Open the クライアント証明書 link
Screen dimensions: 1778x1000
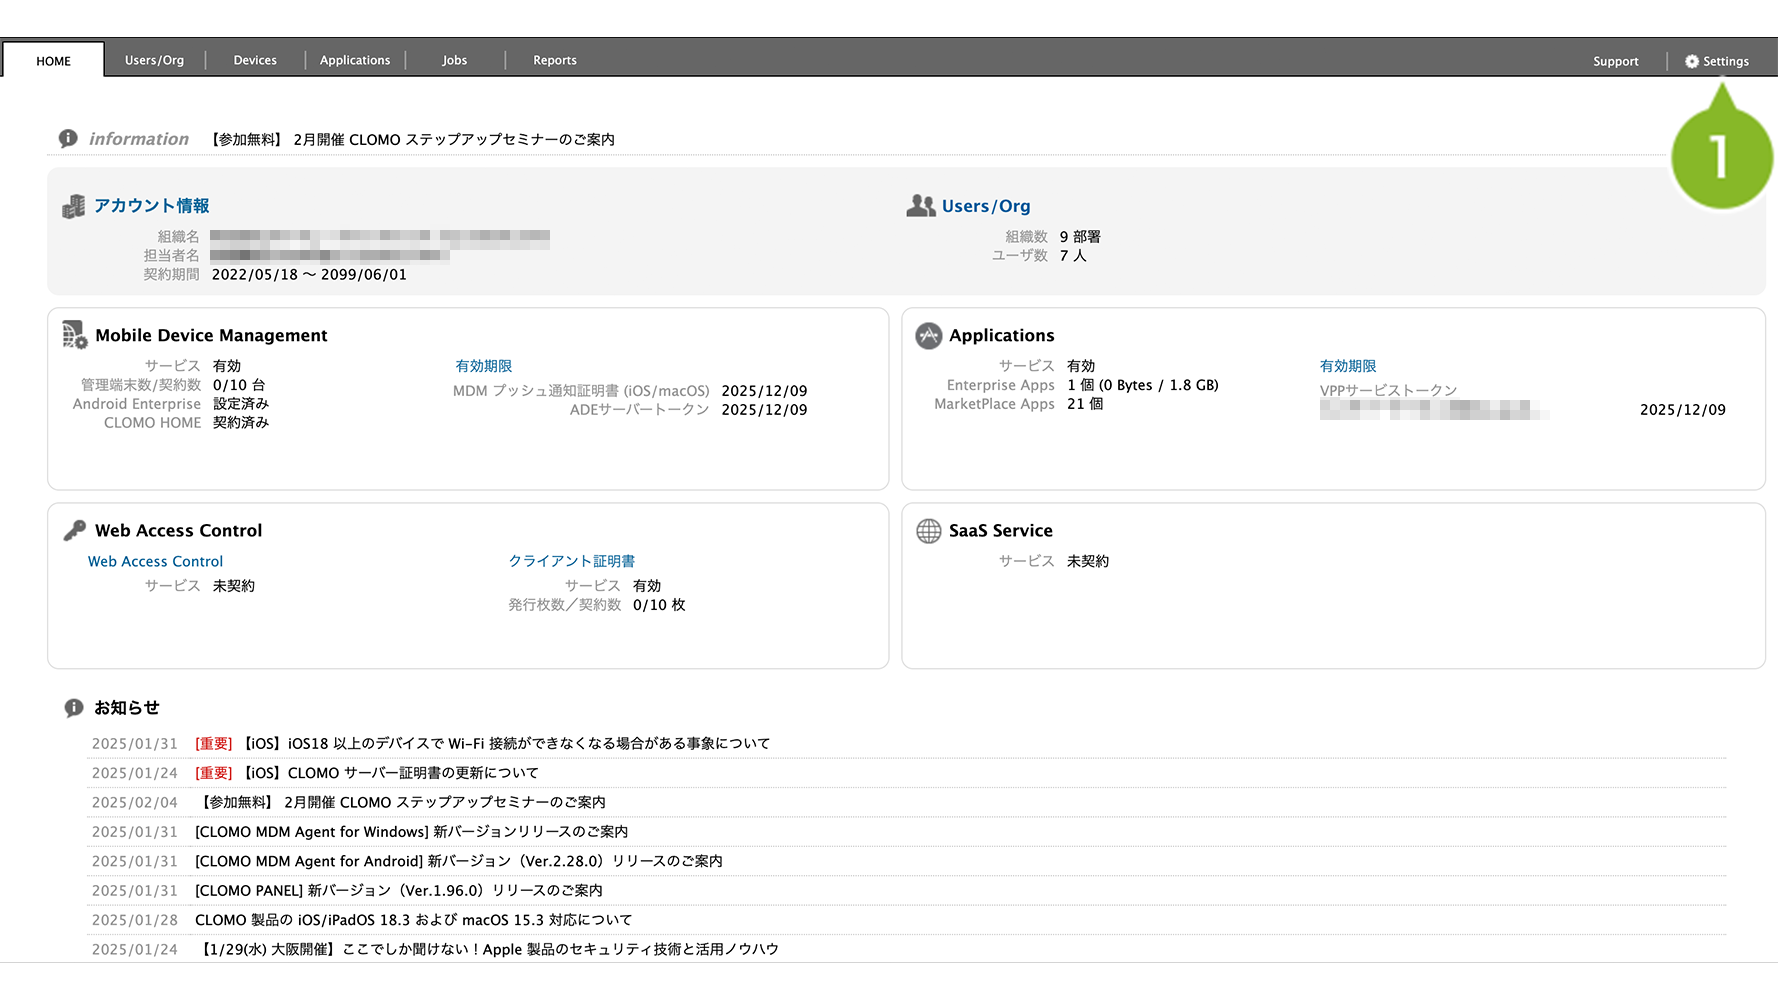click(x=571, y=561)
